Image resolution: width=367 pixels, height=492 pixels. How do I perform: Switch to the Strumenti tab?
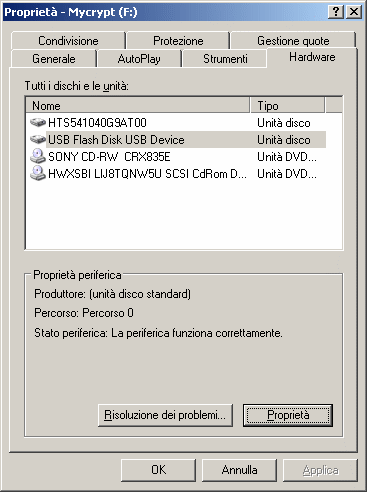[225, 59]
